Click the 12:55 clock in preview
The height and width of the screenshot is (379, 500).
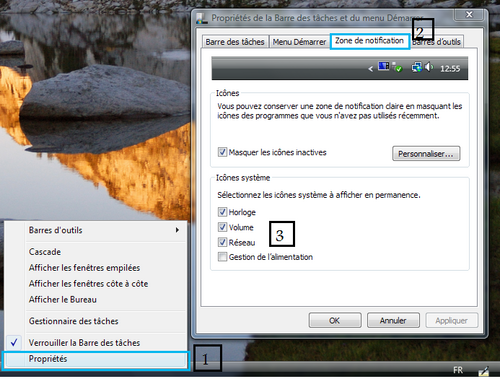450,69
